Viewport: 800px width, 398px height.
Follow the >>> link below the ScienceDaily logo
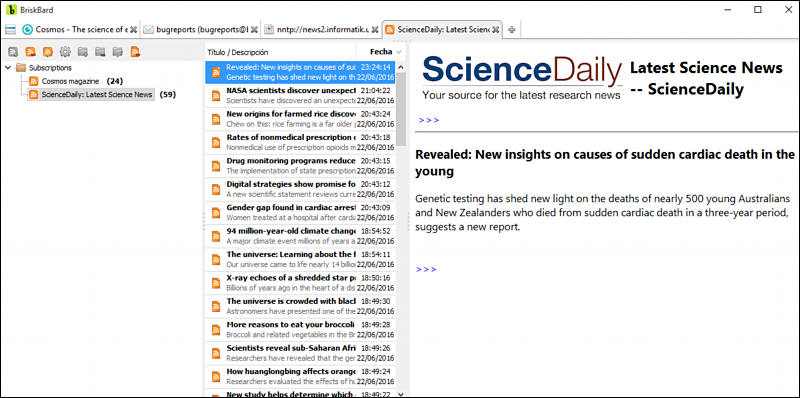click(429, 120)
